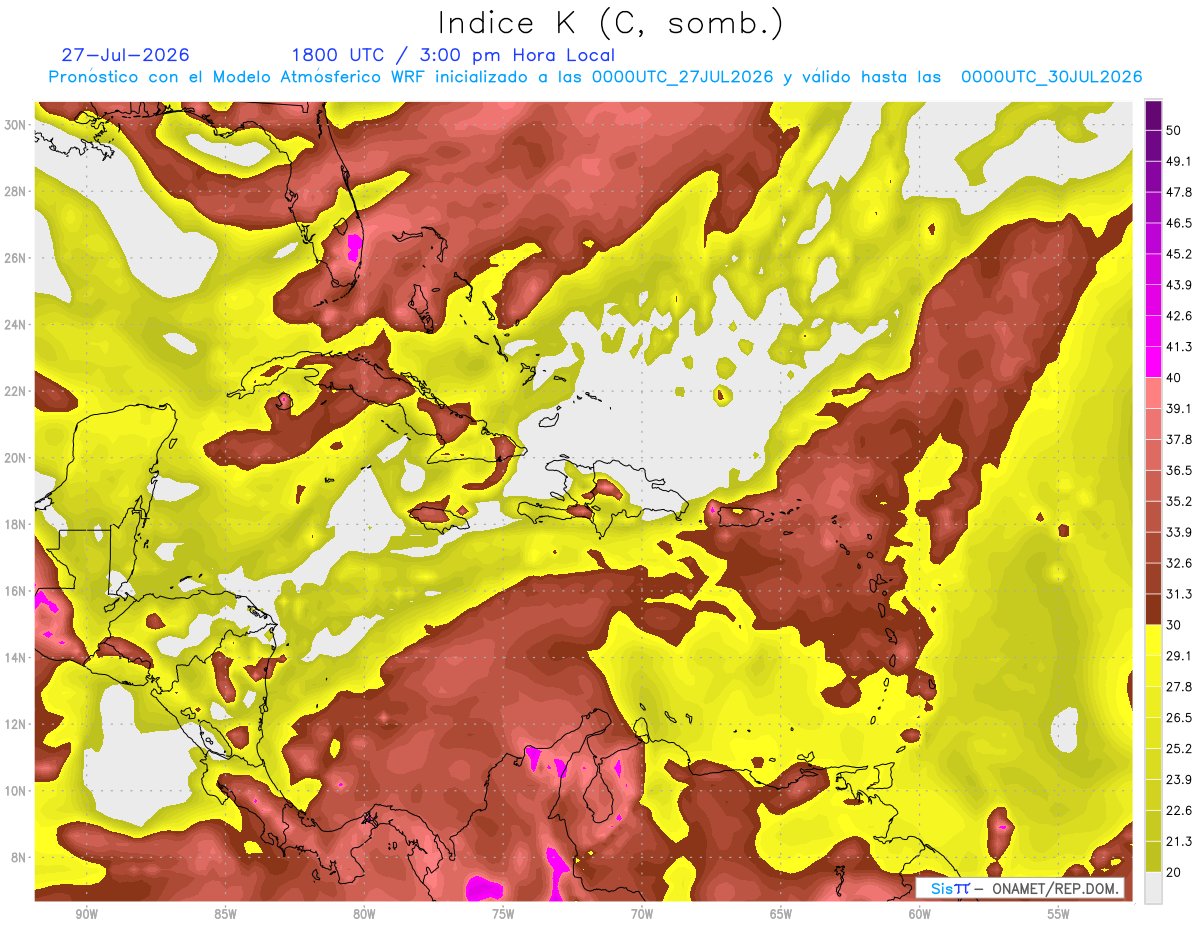The image size is (1200, 927).
Task: Click the legend value '20'
Action: (x=1174, y=872)
